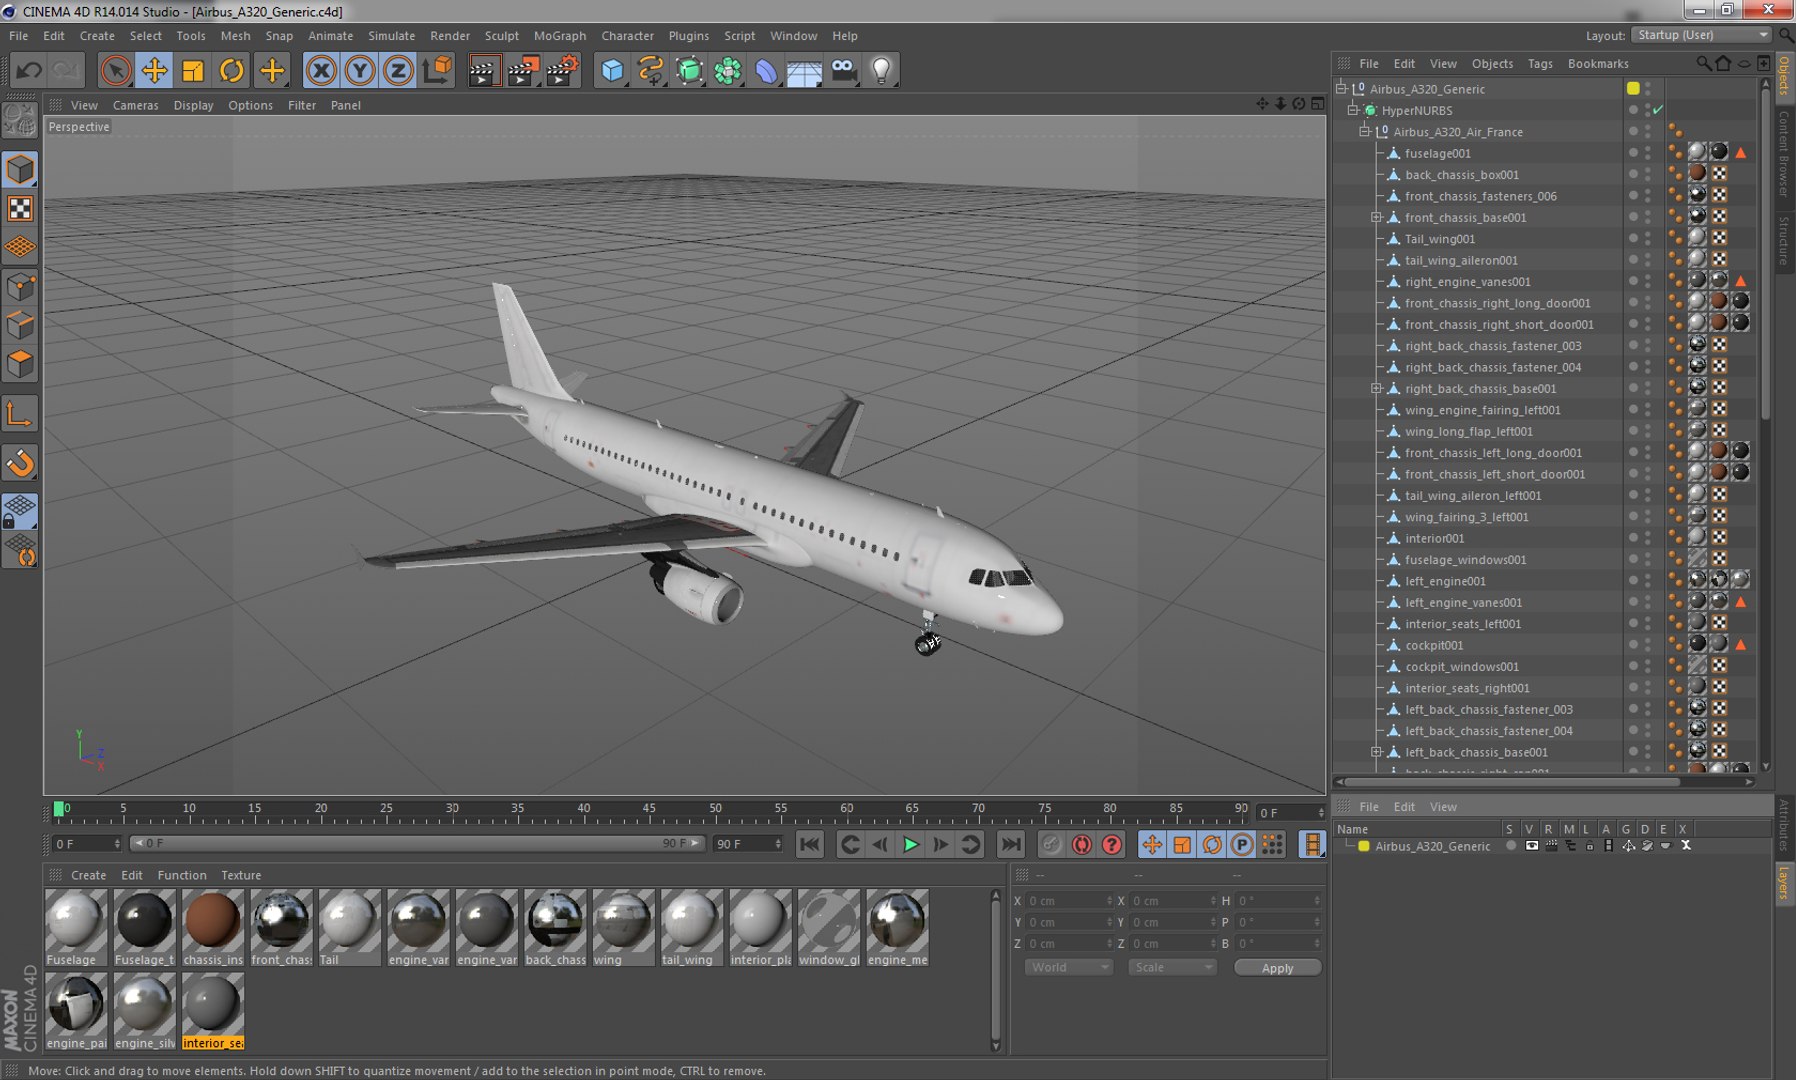
Task: Expand right_back_chassis_base001 node
Action: tap(1376, 388)
